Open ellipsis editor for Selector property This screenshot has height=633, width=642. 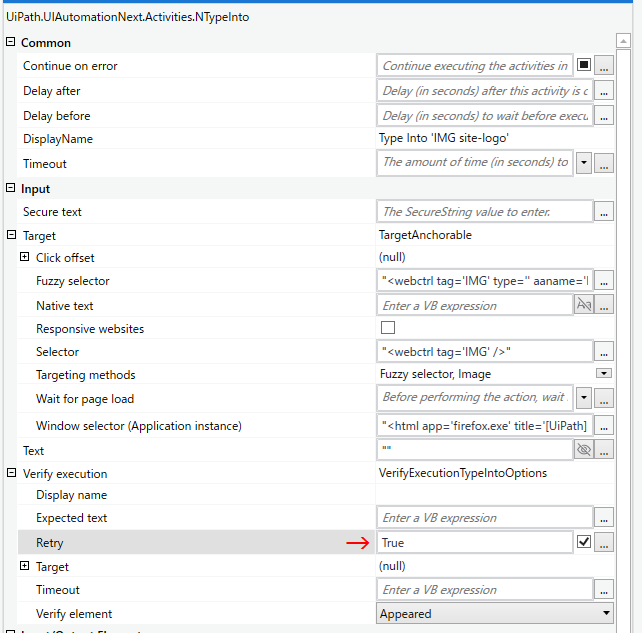pos(604,352)
